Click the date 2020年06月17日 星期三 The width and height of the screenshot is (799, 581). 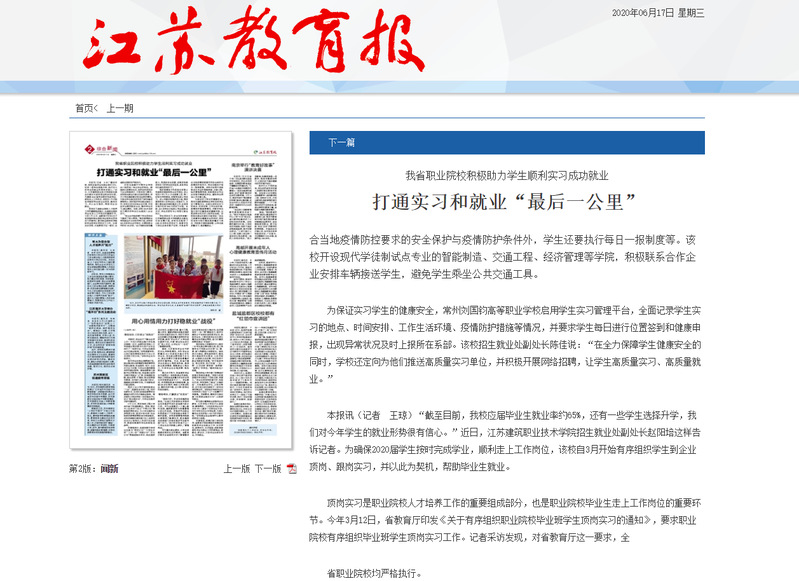tap(657, 13)
